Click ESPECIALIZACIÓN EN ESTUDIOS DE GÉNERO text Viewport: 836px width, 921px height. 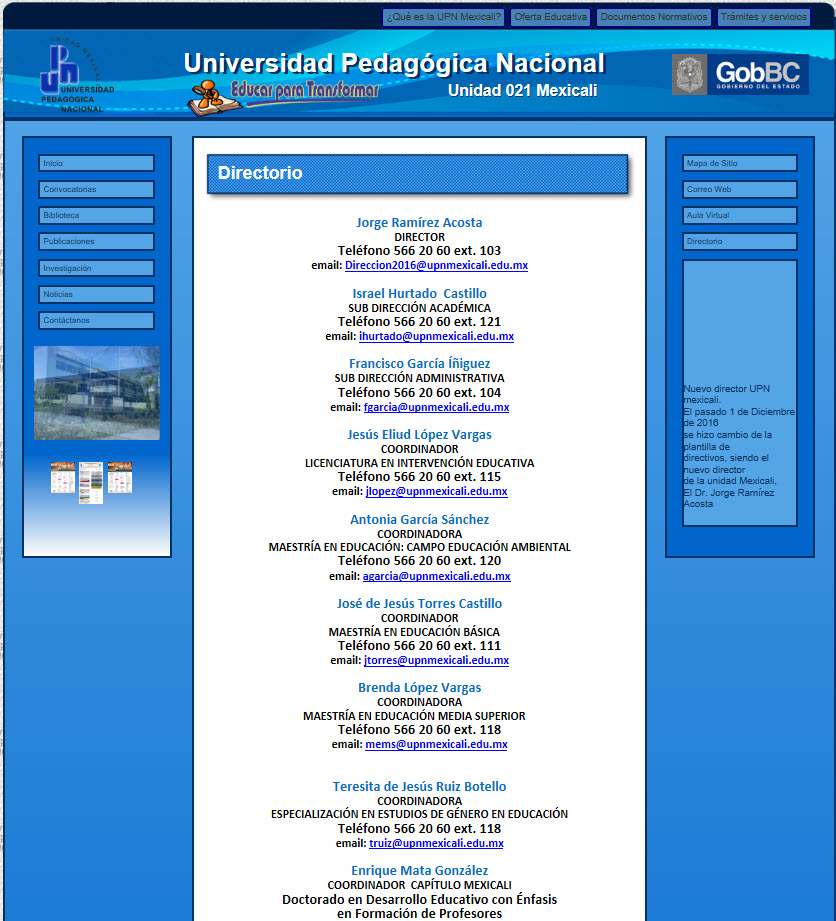419,814
